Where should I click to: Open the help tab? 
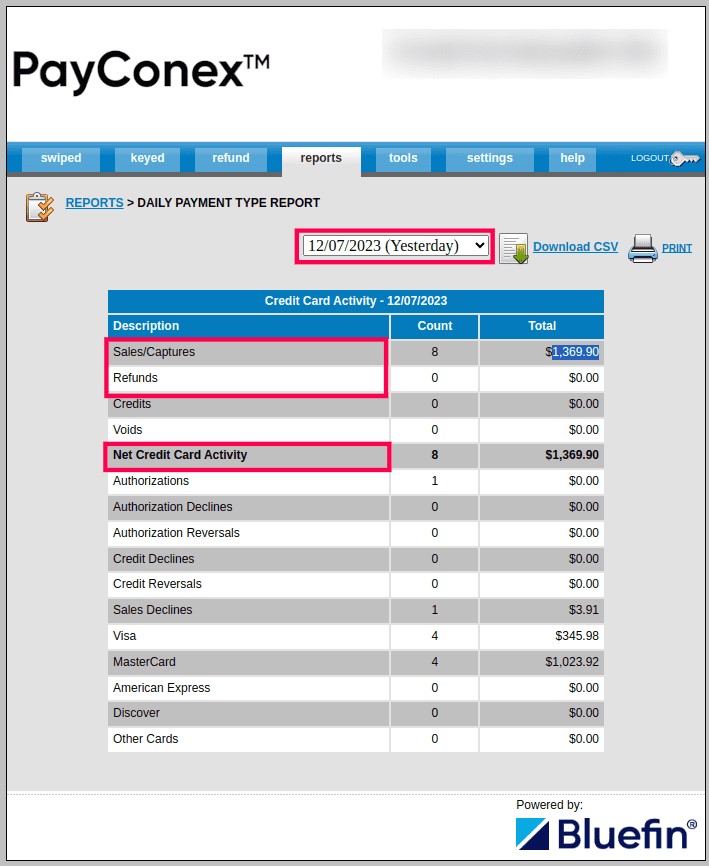pyautogui.click(x=572, y=158)
